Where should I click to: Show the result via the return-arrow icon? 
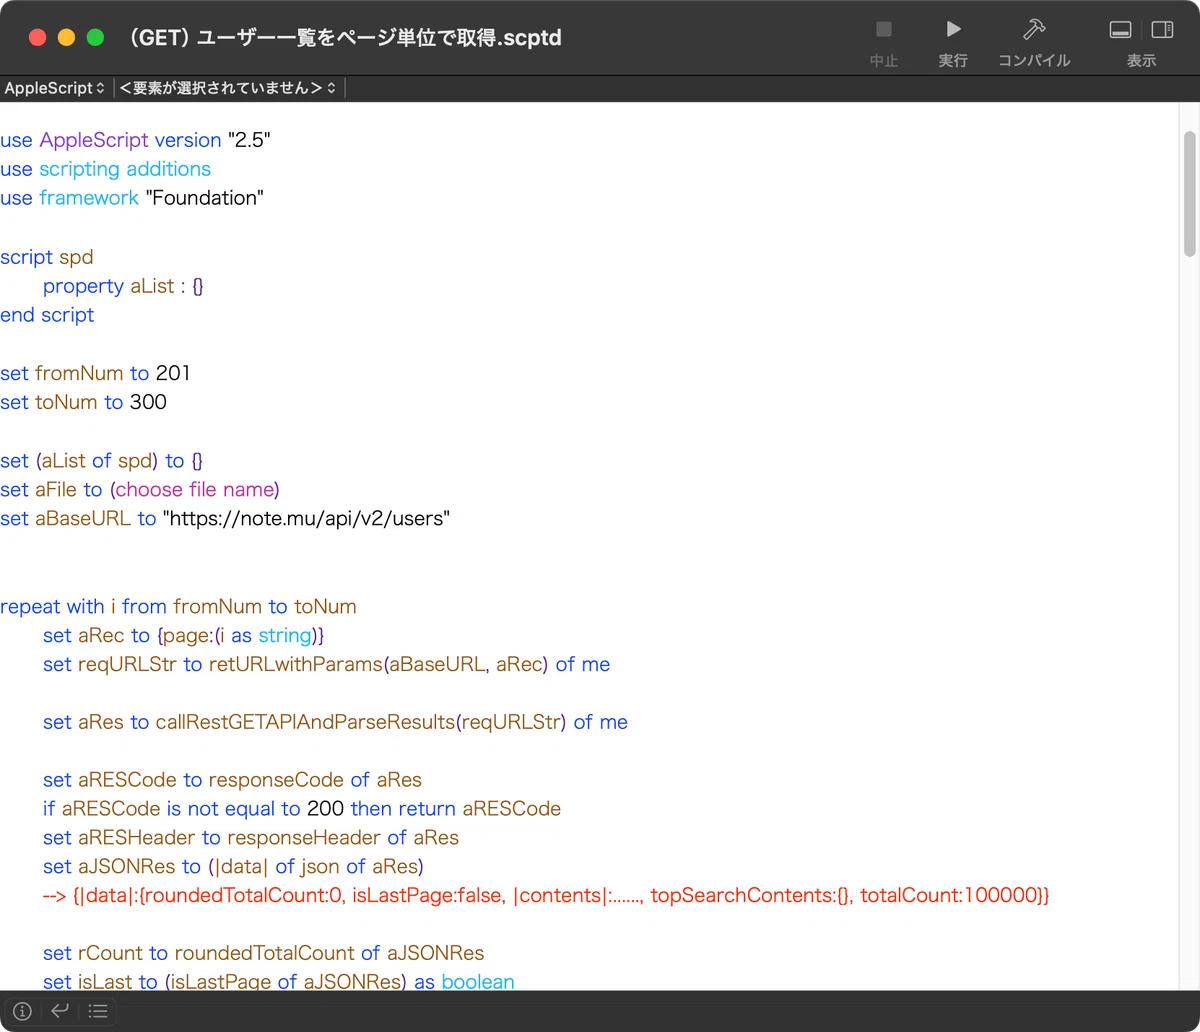pyautogui.click(x=60, y=1011)
